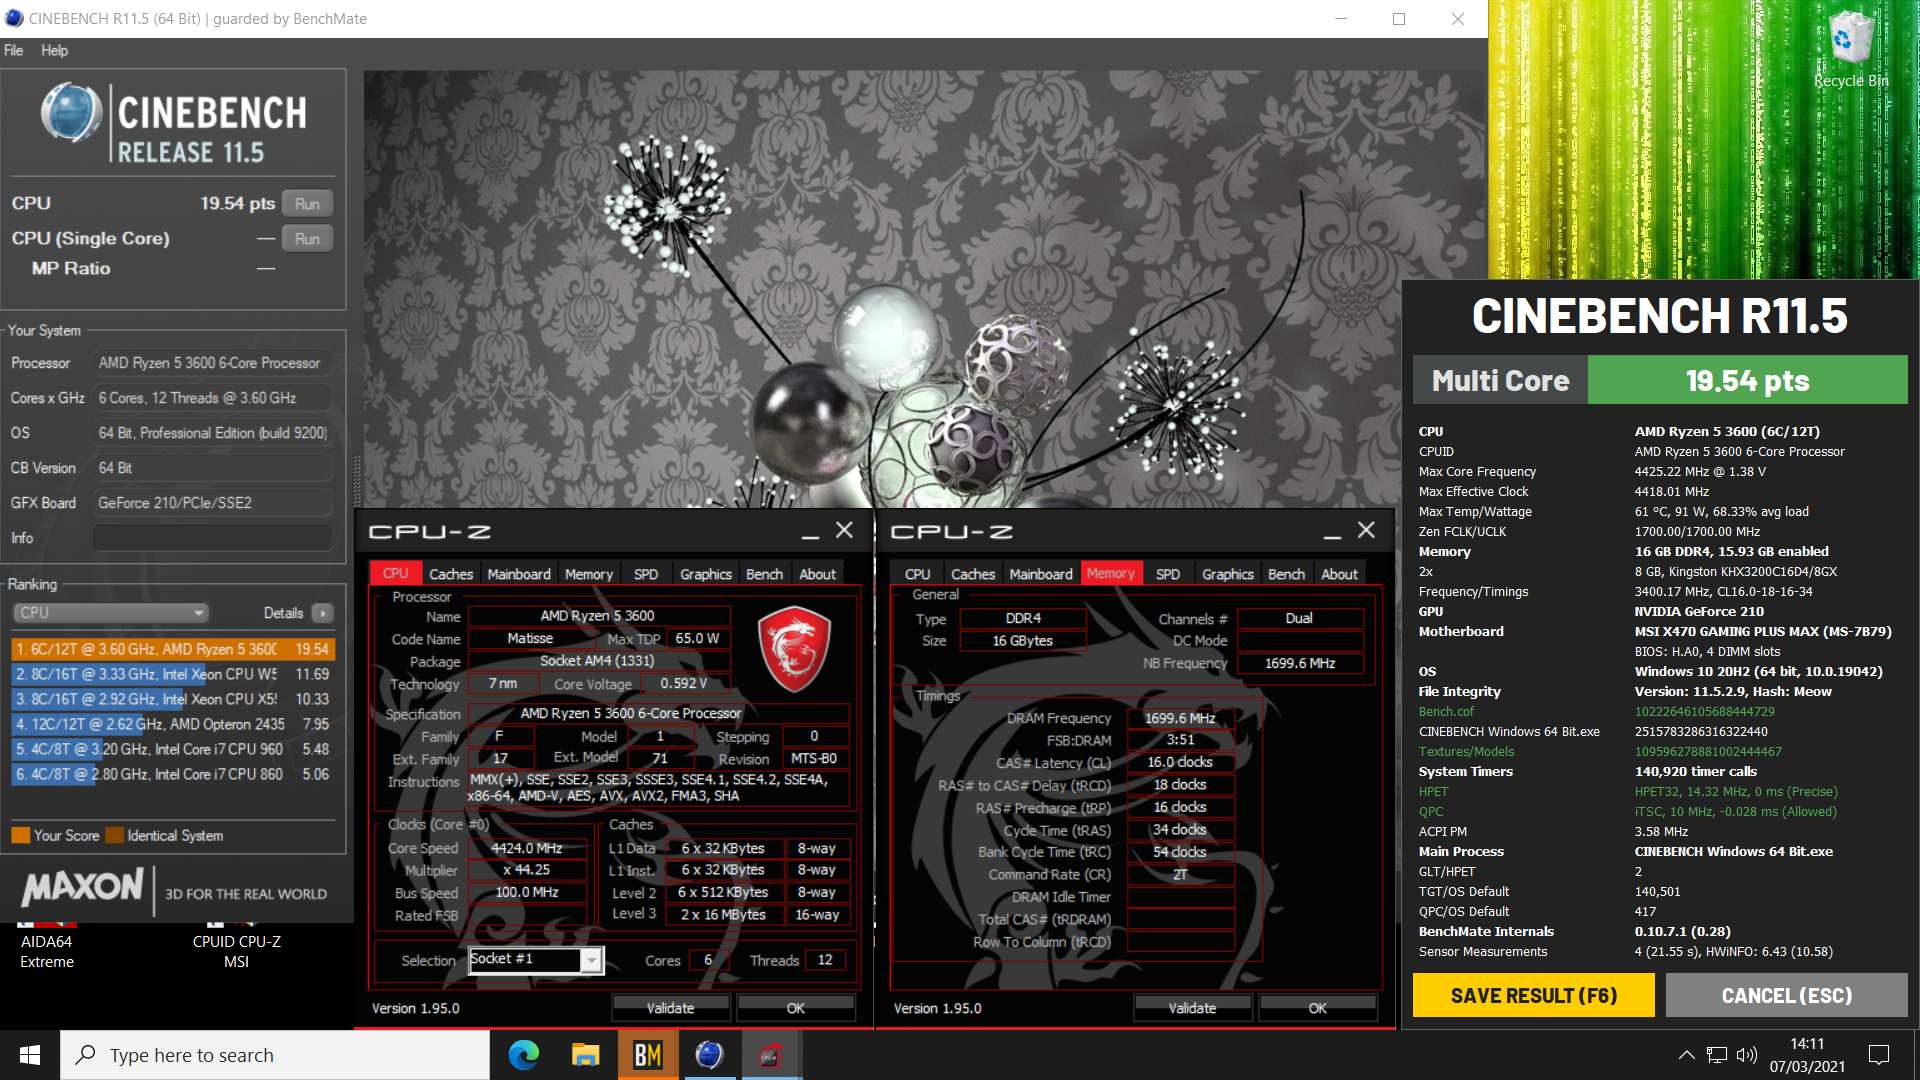Select the Core i7 CPU 960 ranking row
Image resolution: width=1920 pixels, height=1080 pixels.
(x=173, y=749)
